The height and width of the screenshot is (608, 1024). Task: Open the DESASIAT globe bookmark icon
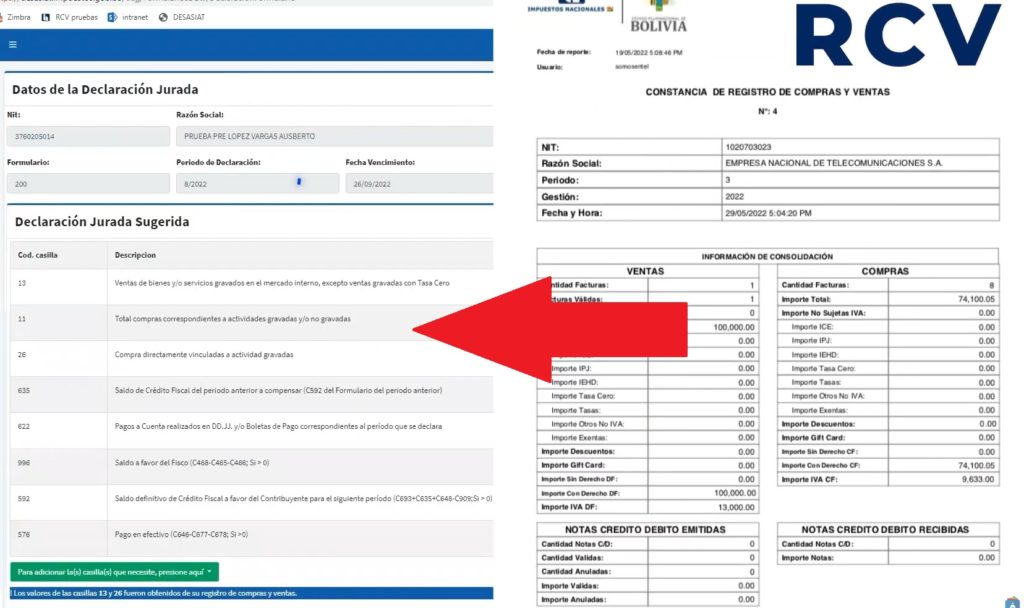[x=164, y=17]
